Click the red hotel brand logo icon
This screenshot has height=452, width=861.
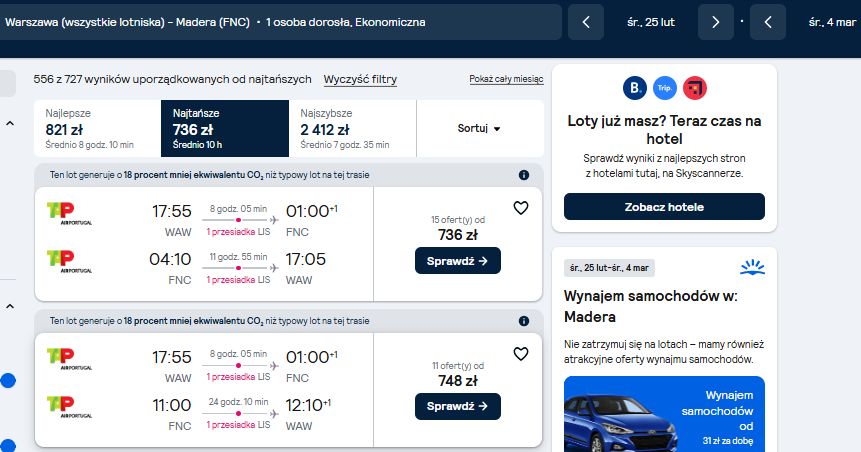[695, 88]
